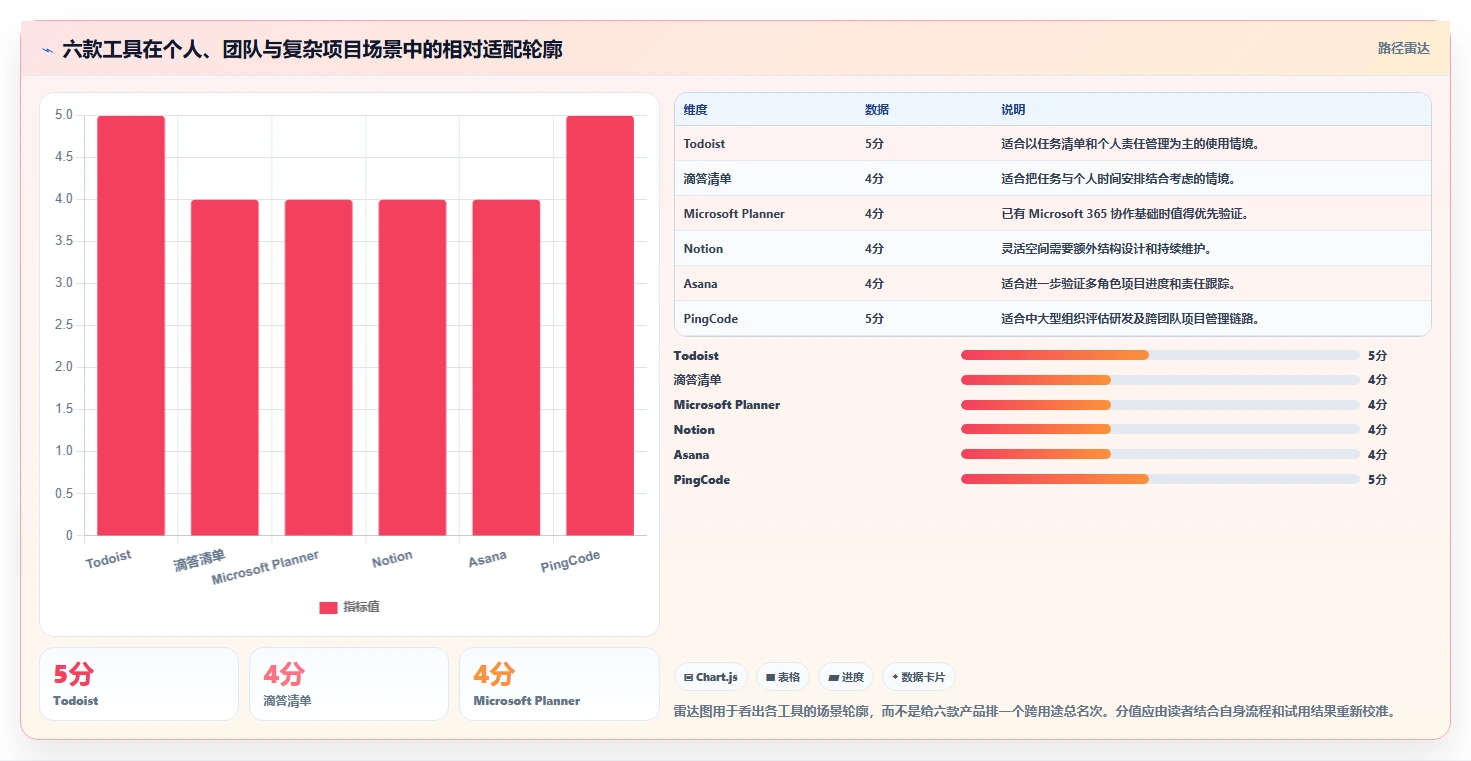Click the text 已有 Microsoft 365 协作基础时值得优先验证。
1471x761 pixels.
[x=1125, y=214]
